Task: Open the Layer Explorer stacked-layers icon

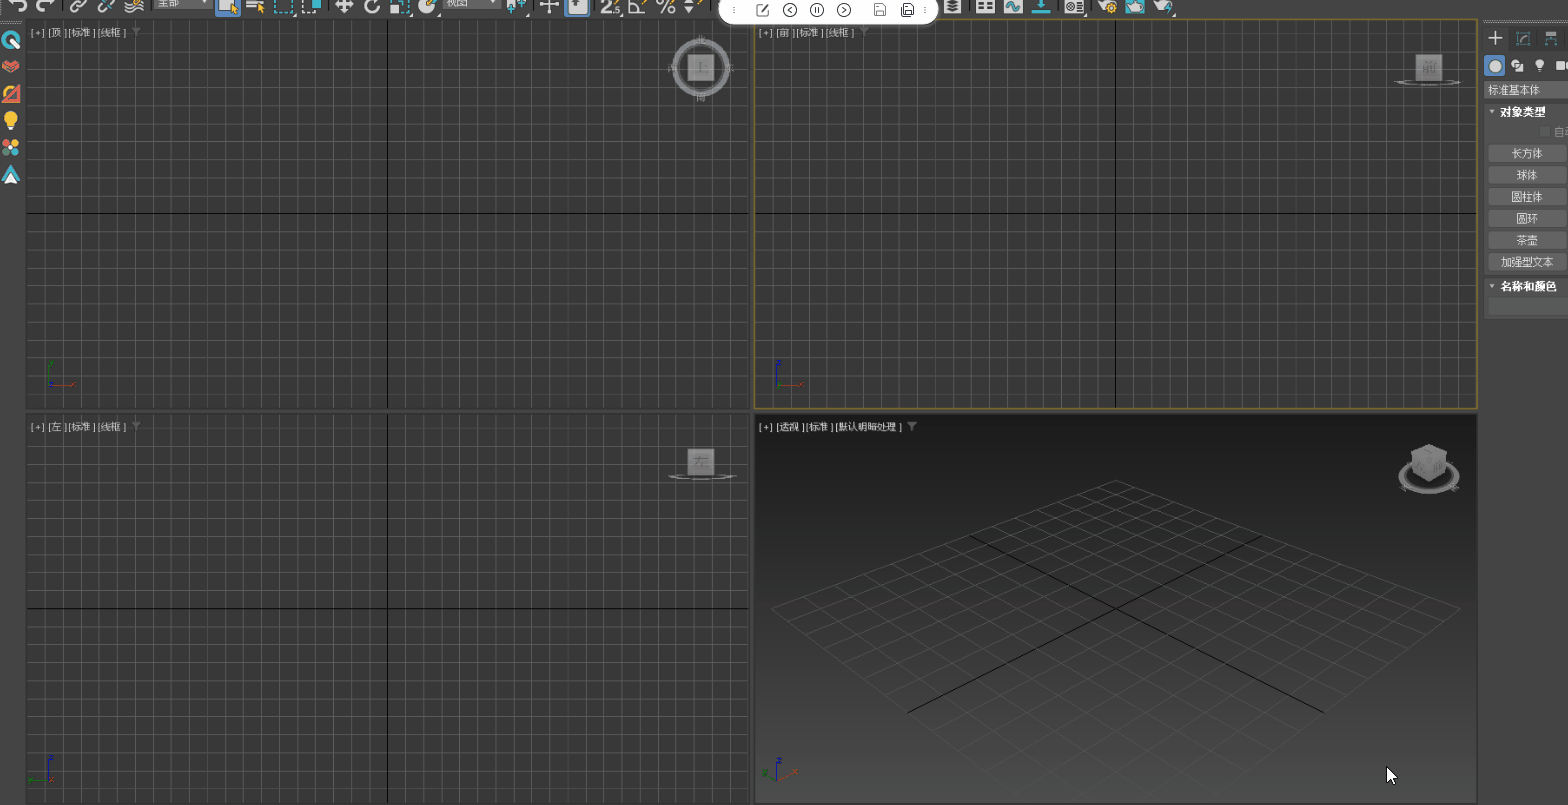Action: tap(953, 6)
